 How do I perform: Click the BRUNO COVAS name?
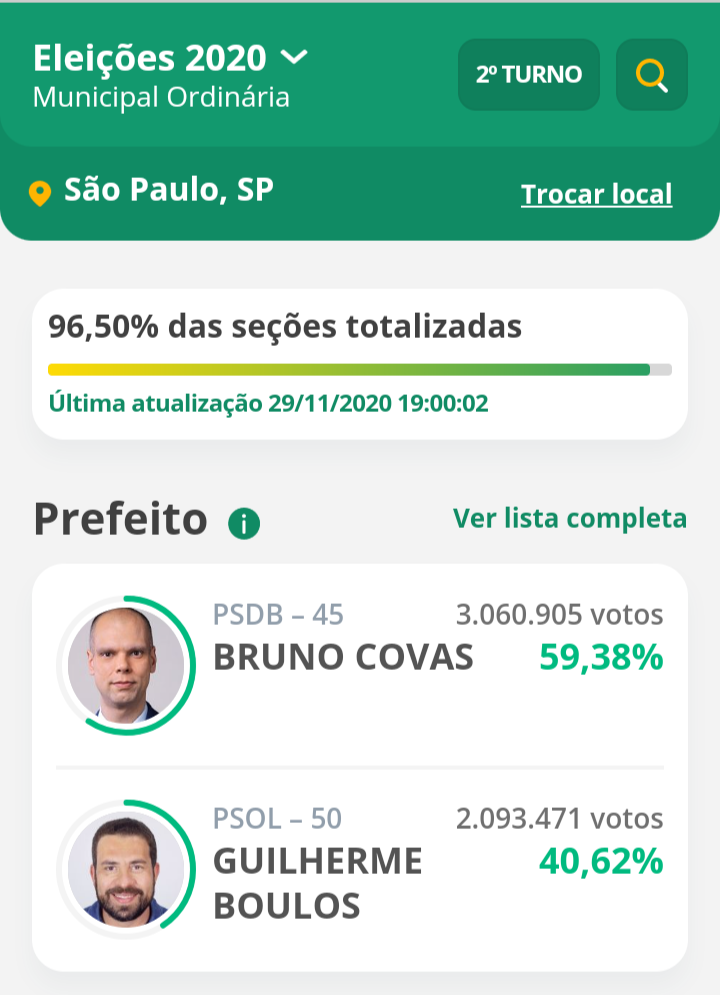tap(343, 658)
